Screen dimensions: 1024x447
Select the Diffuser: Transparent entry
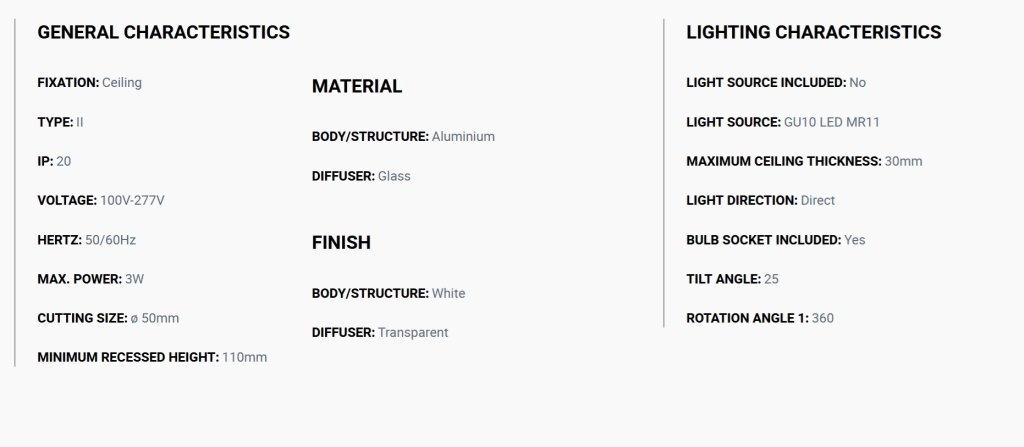click(380, 333)
